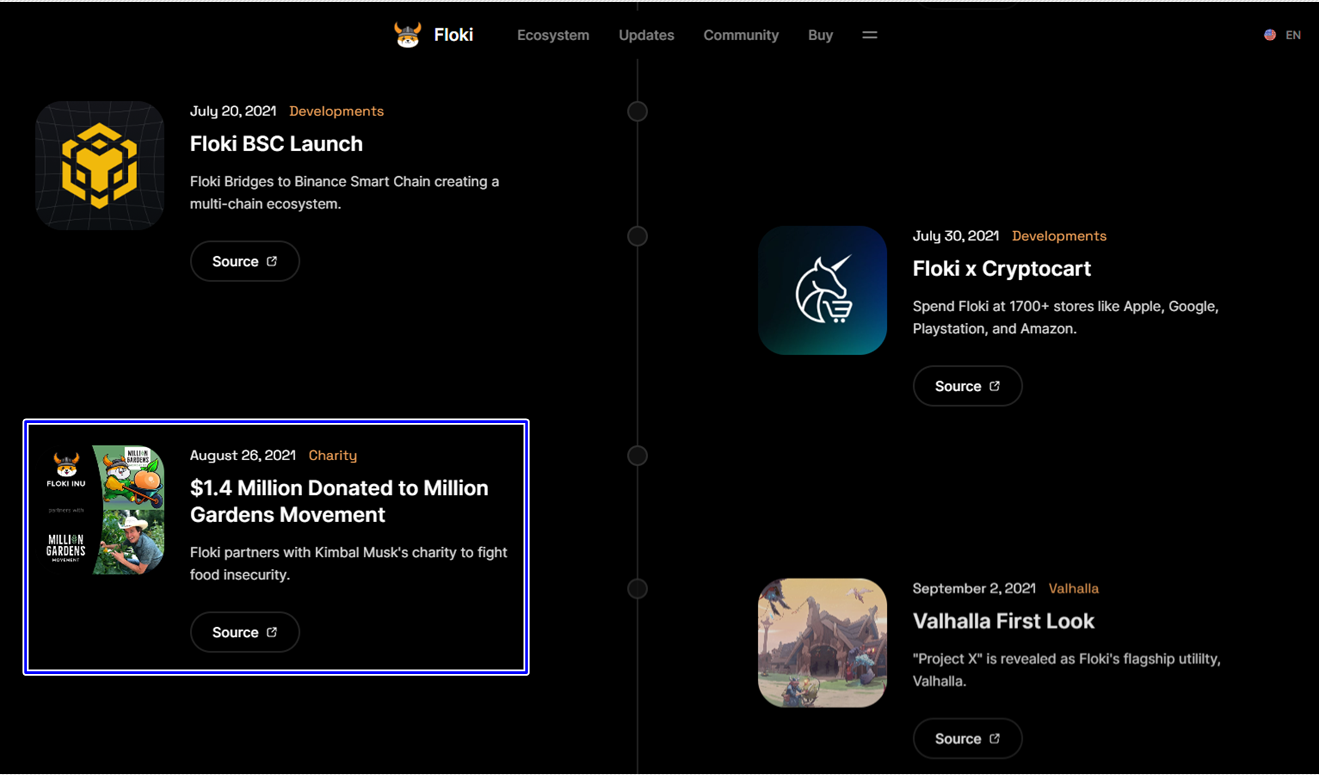Click the 'Project X' is revealed description
1319x775 pixels.
1067,670
